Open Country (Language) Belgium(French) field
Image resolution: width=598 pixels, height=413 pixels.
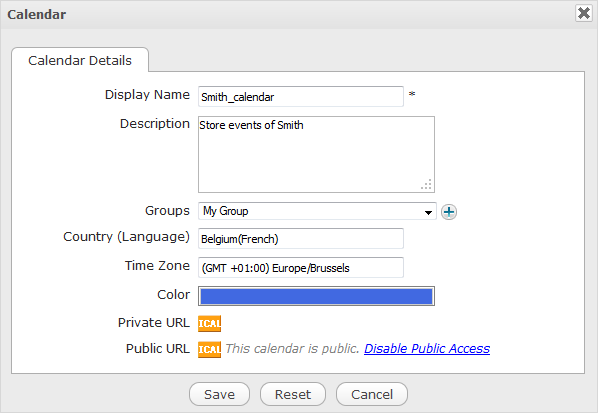pyautogui.click(x=301, y=239)
